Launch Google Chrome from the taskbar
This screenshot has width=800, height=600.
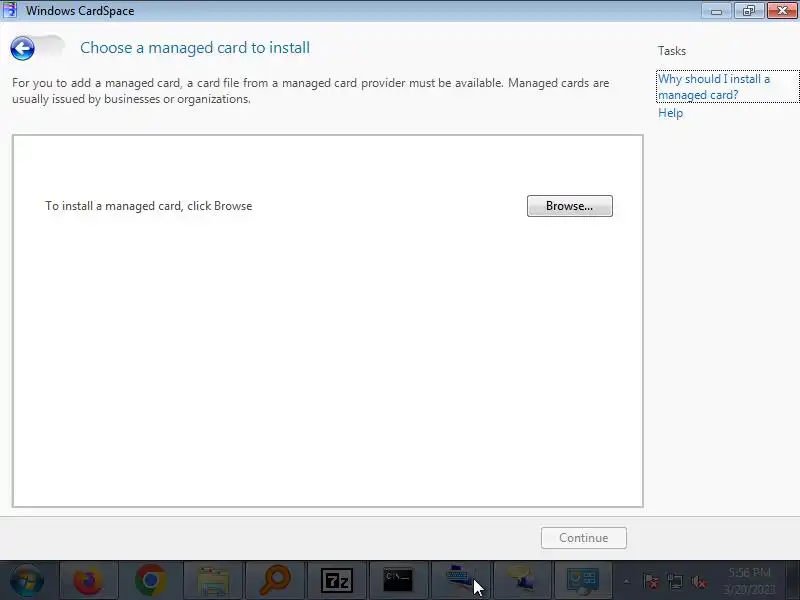pyautogui.click(x=151, y=581)
